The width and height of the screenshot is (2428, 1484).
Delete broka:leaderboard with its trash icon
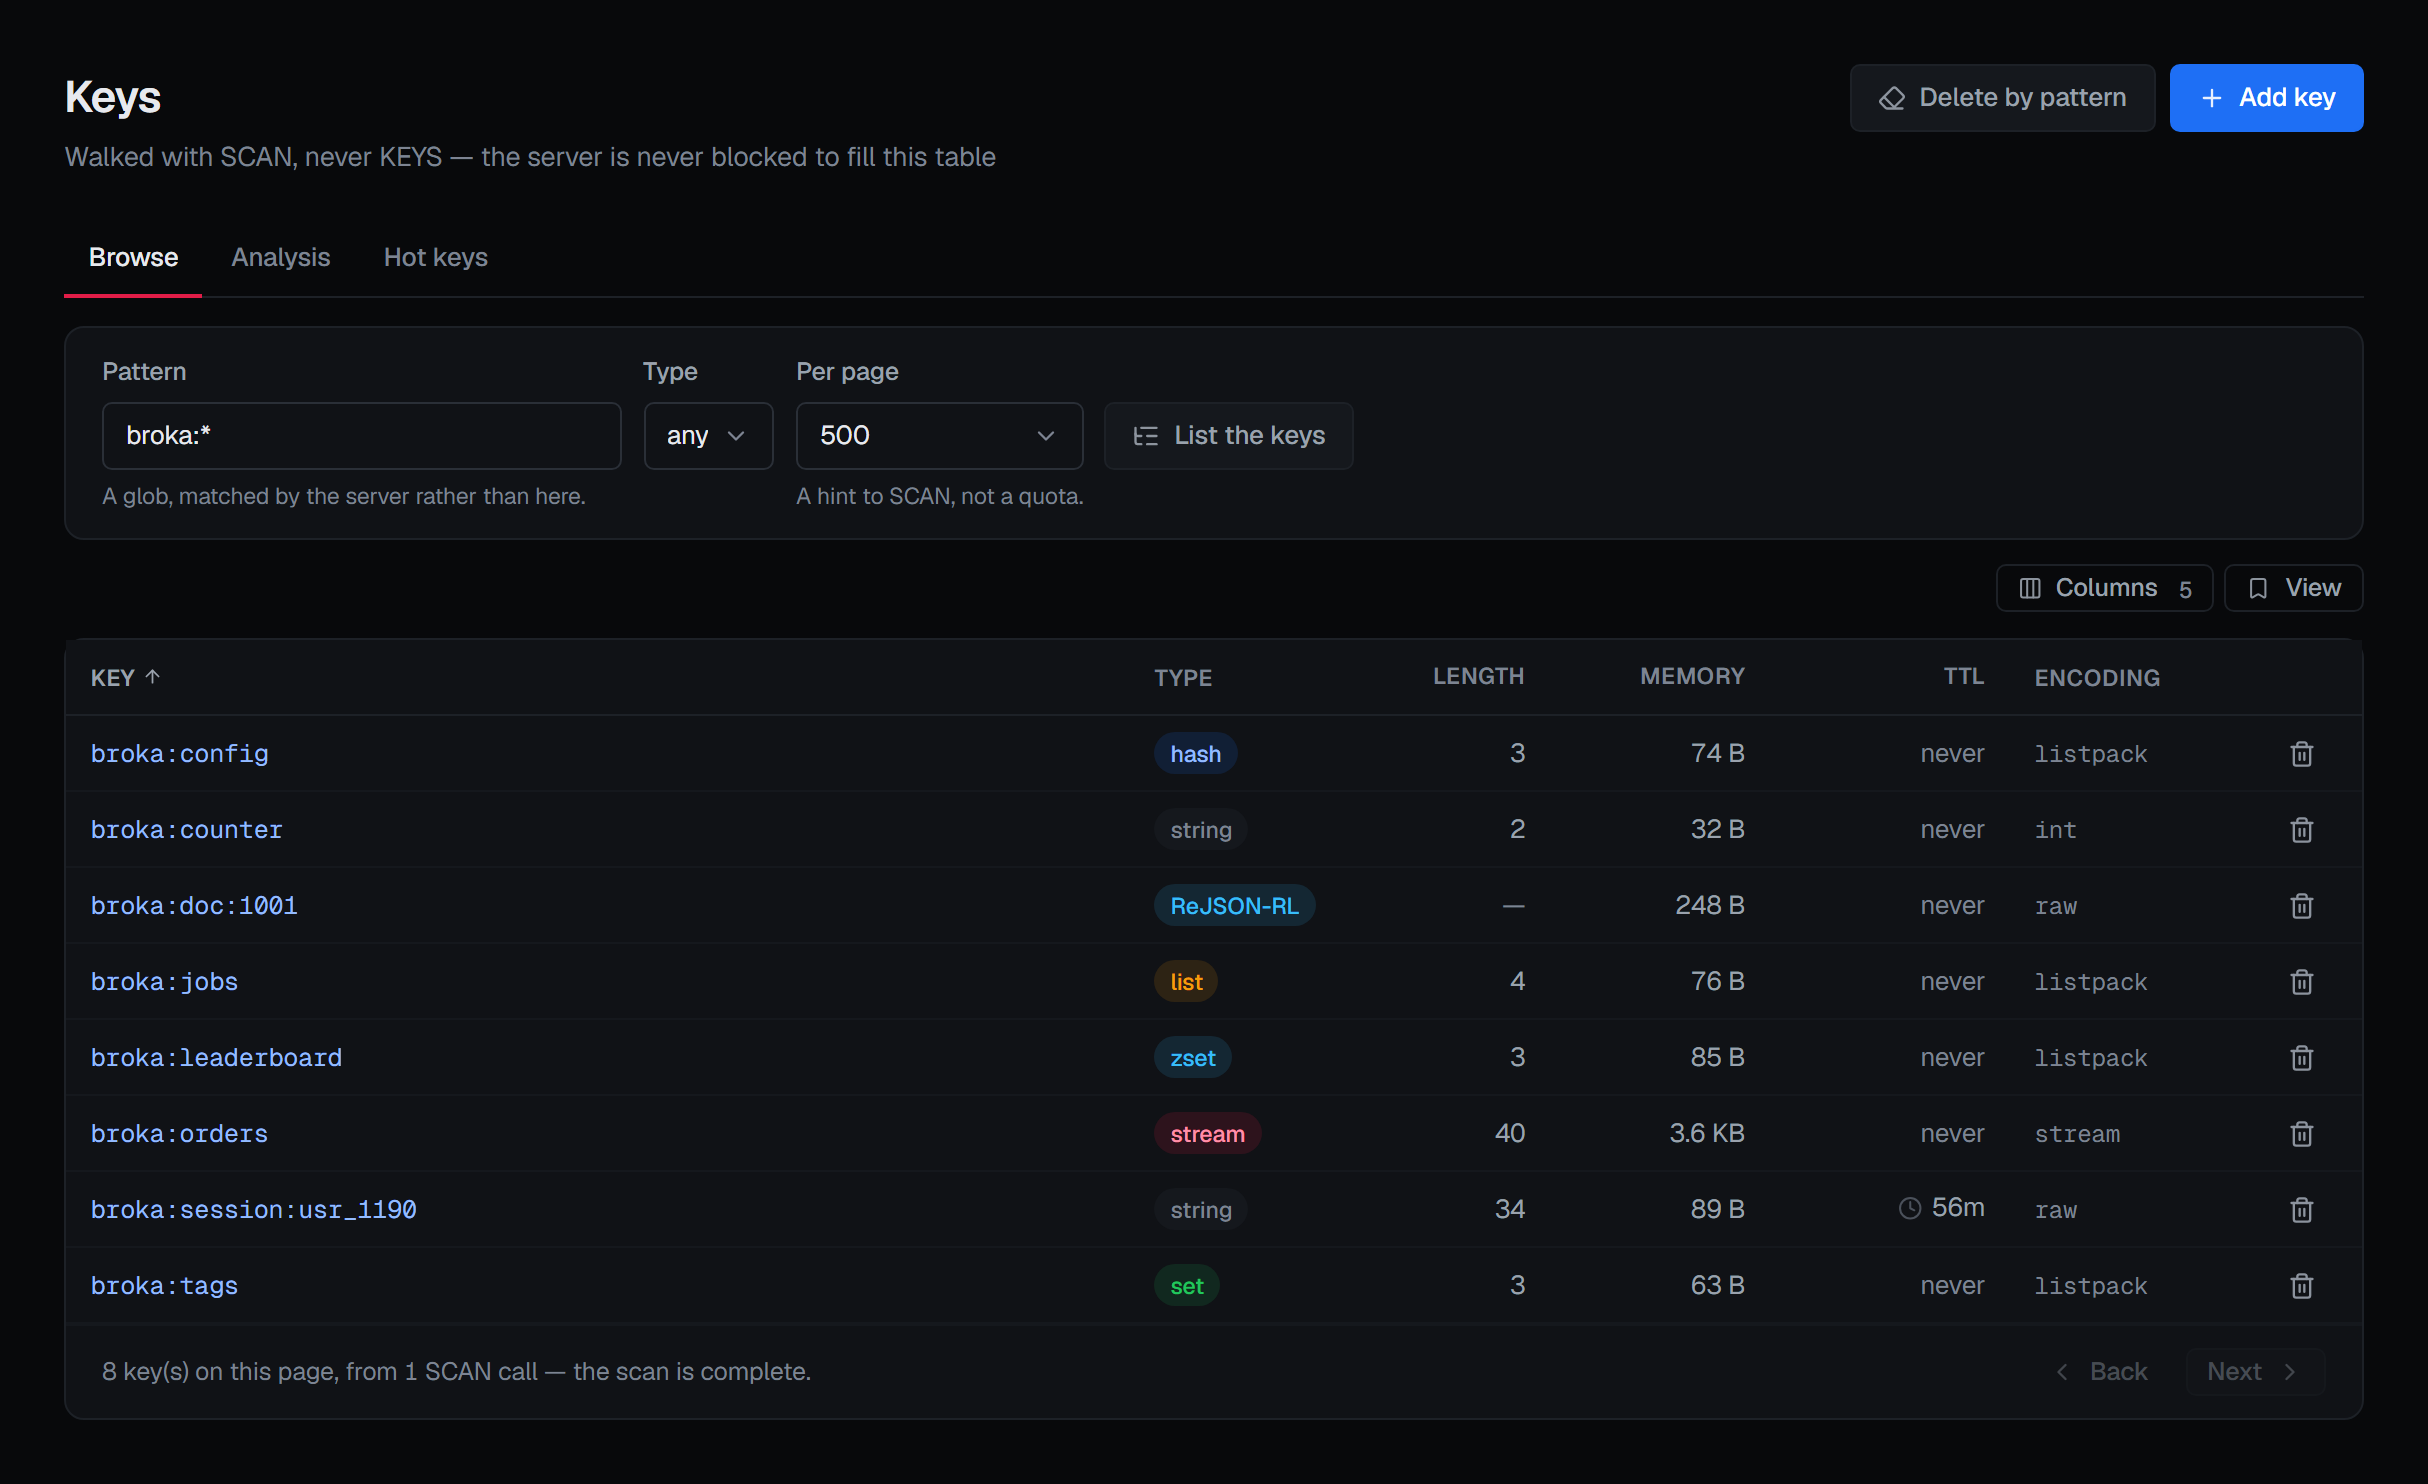[x=2301, y=1057]
